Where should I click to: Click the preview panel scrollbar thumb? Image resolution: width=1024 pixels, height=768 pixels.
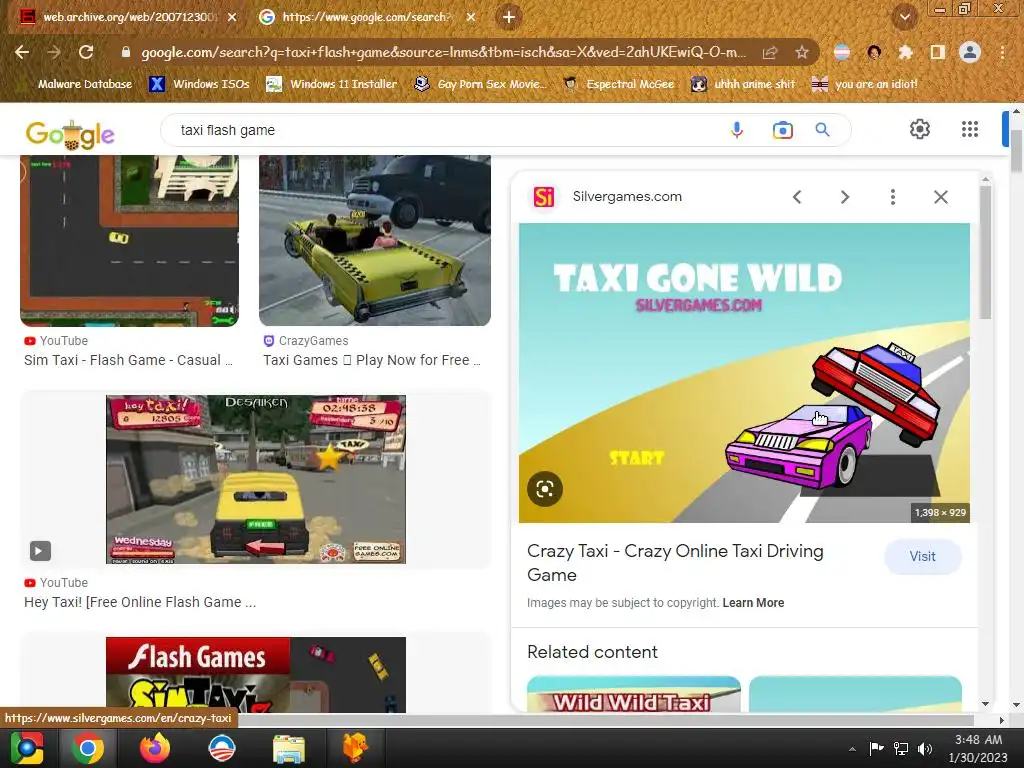(x=985, y=253)
